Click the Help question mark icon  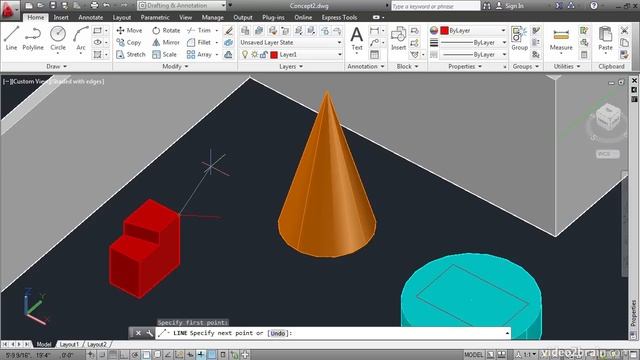click(x=594, y=6)
